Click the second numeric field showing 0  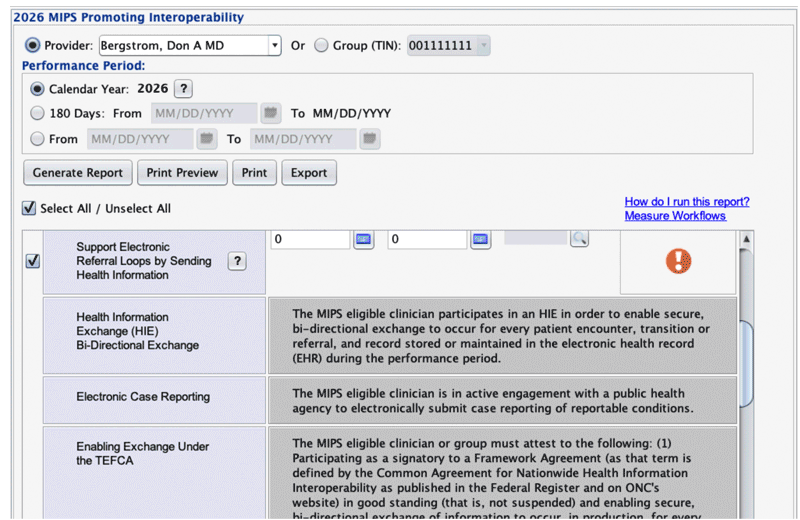427,239
